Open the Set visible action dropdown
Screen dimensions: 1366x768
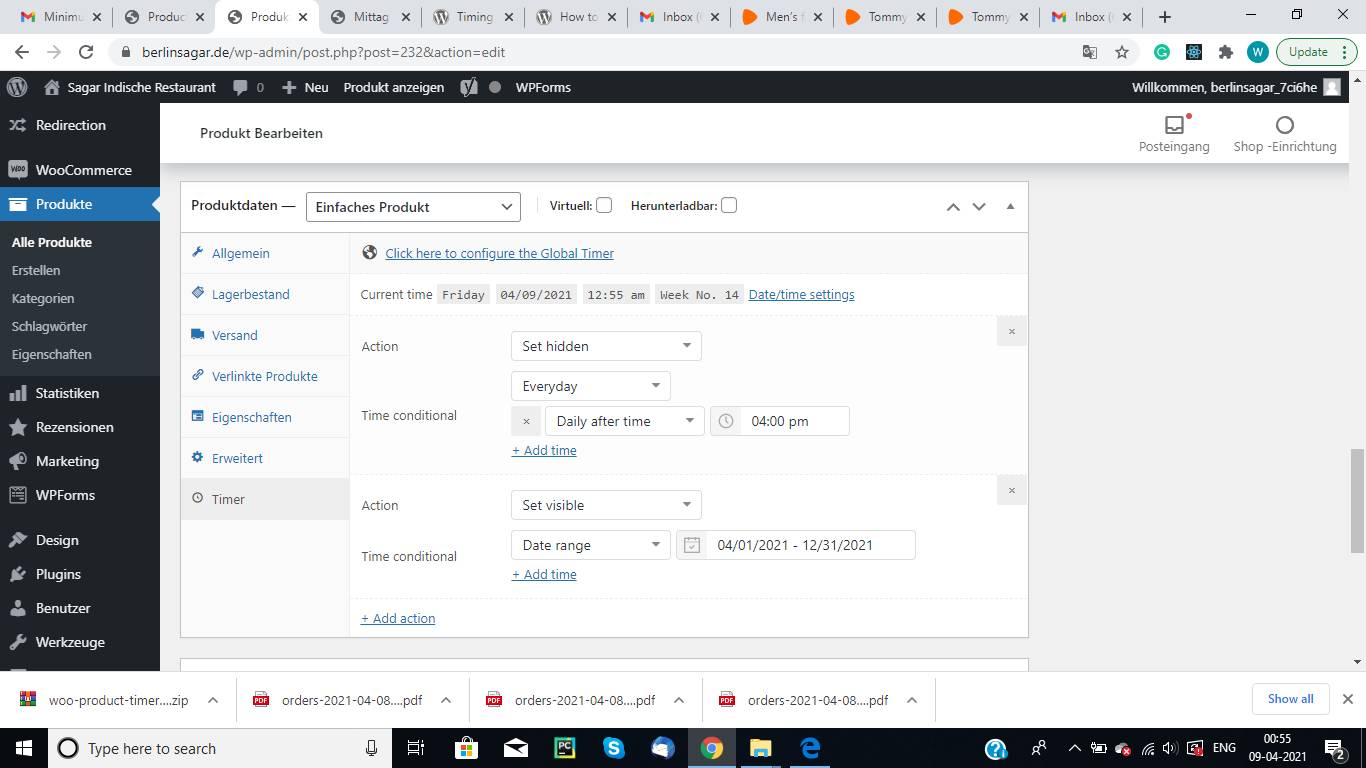606,505
